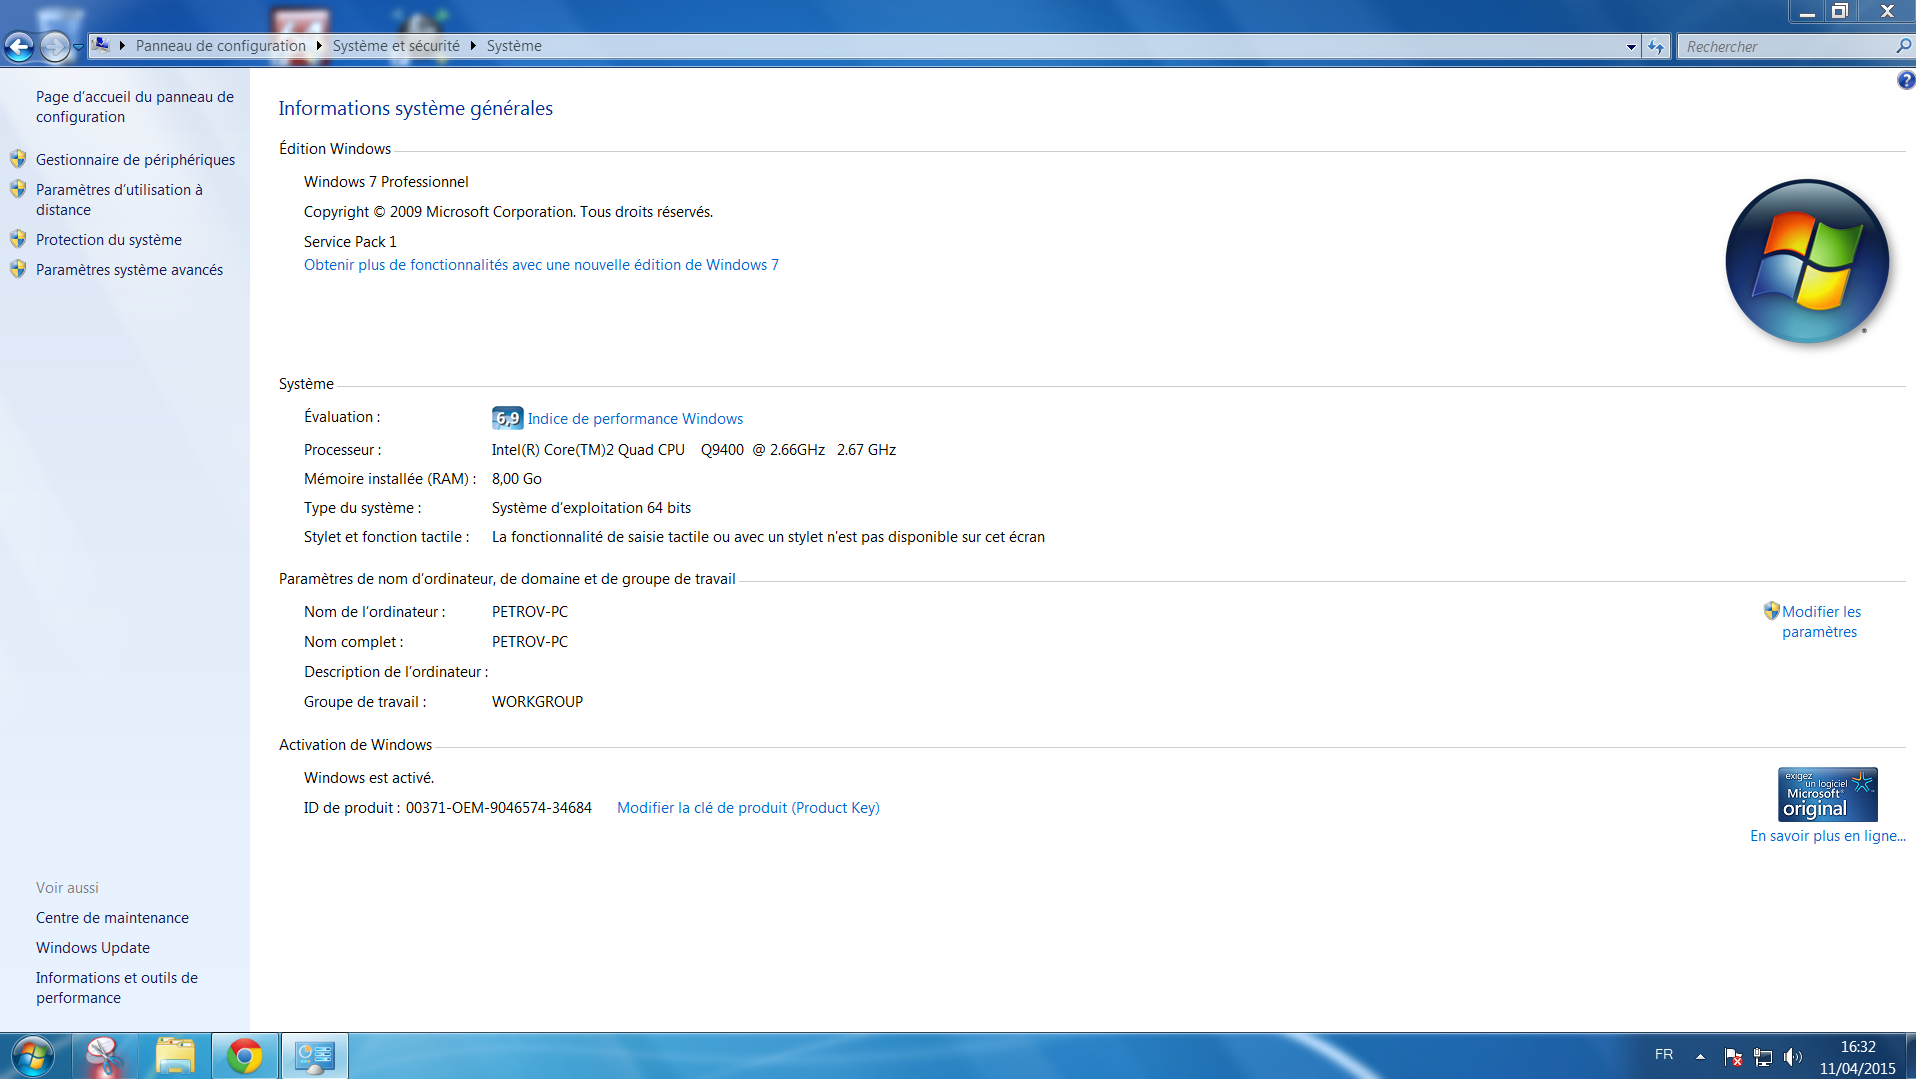Click the blue help question mark icon
1916x1079 pixels.
pyautogui.click(x=1906, y=81)
